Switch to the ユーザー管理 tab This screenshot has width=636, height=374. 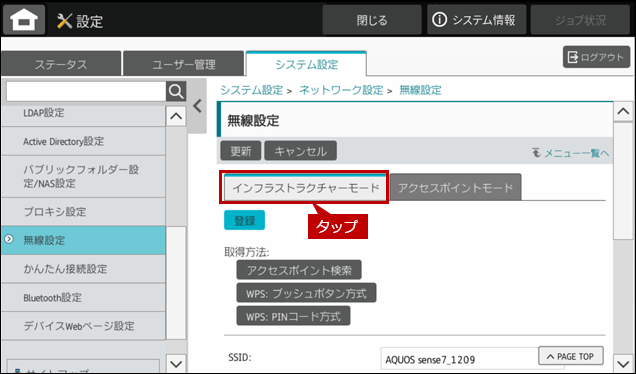(x=184, y=64)
